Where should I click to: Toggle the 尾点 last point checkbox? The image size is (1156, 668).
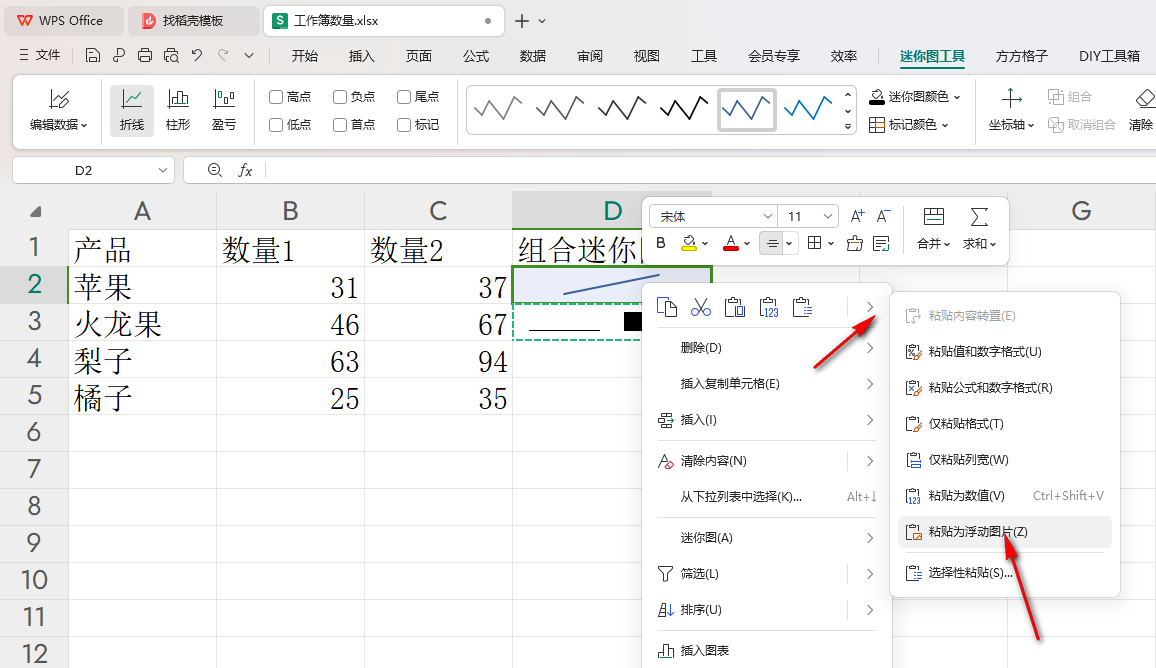click(x=404, y=97)
